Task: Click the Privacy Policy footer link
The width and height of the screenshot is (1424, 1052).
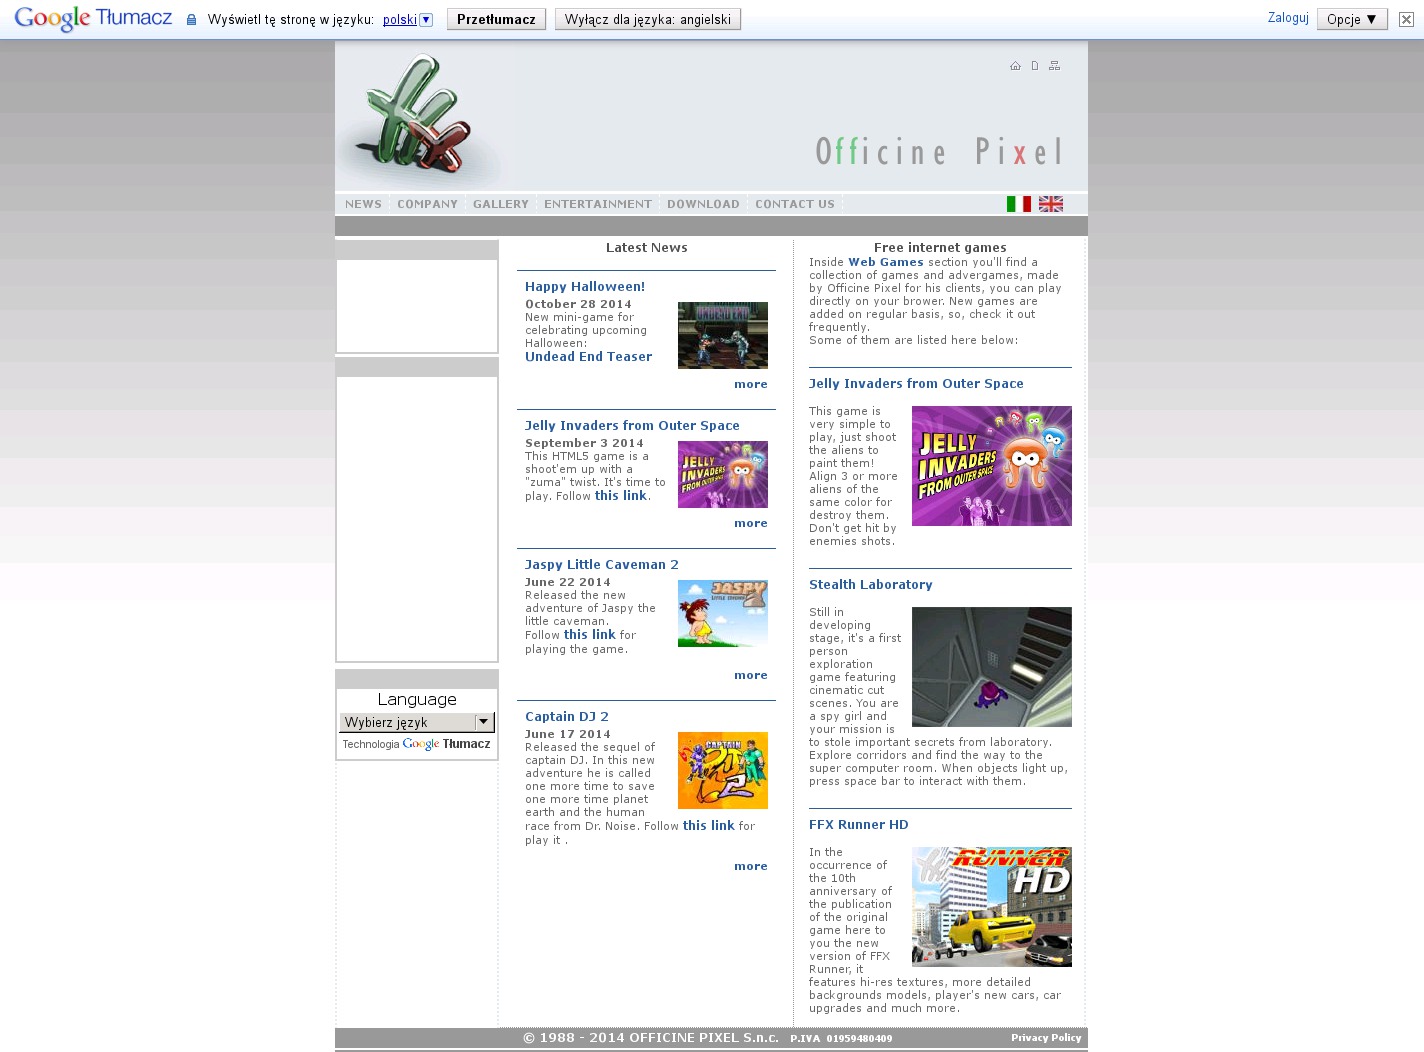Action: click(1045, 1038)
